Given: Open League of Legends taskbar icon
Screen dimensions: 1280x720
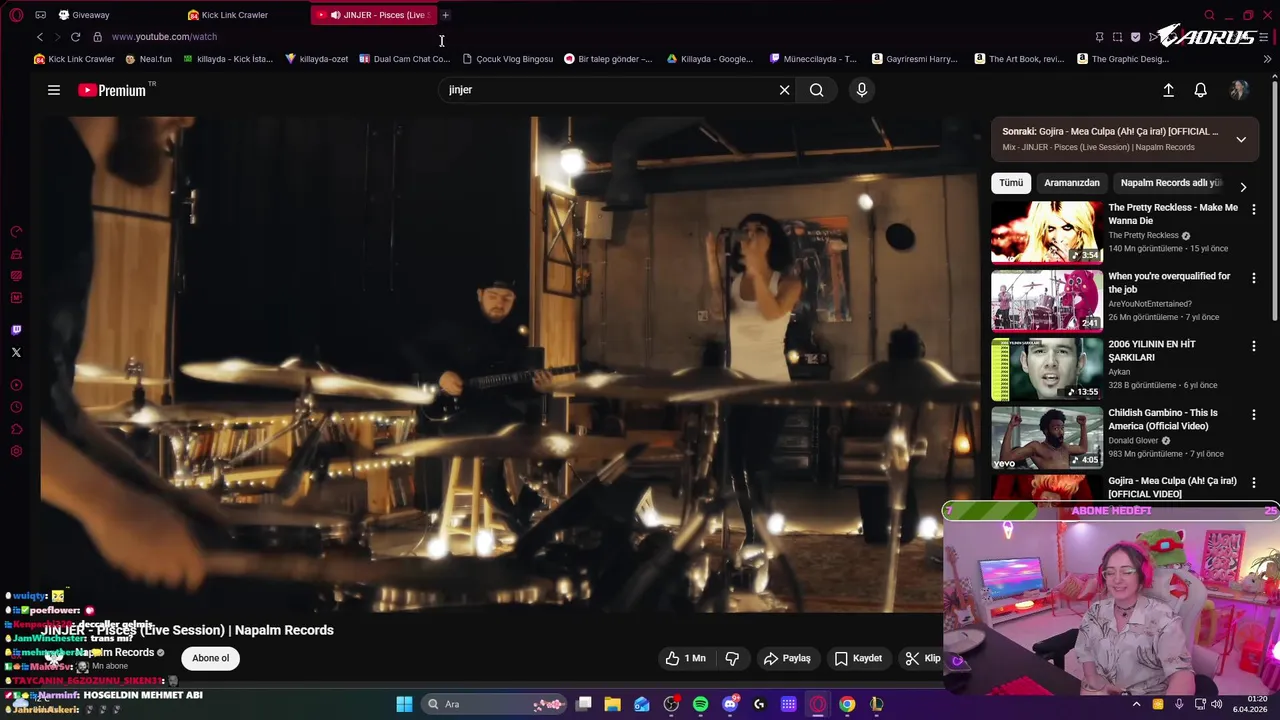Looking at the screenshot, I should click(876, 704).
